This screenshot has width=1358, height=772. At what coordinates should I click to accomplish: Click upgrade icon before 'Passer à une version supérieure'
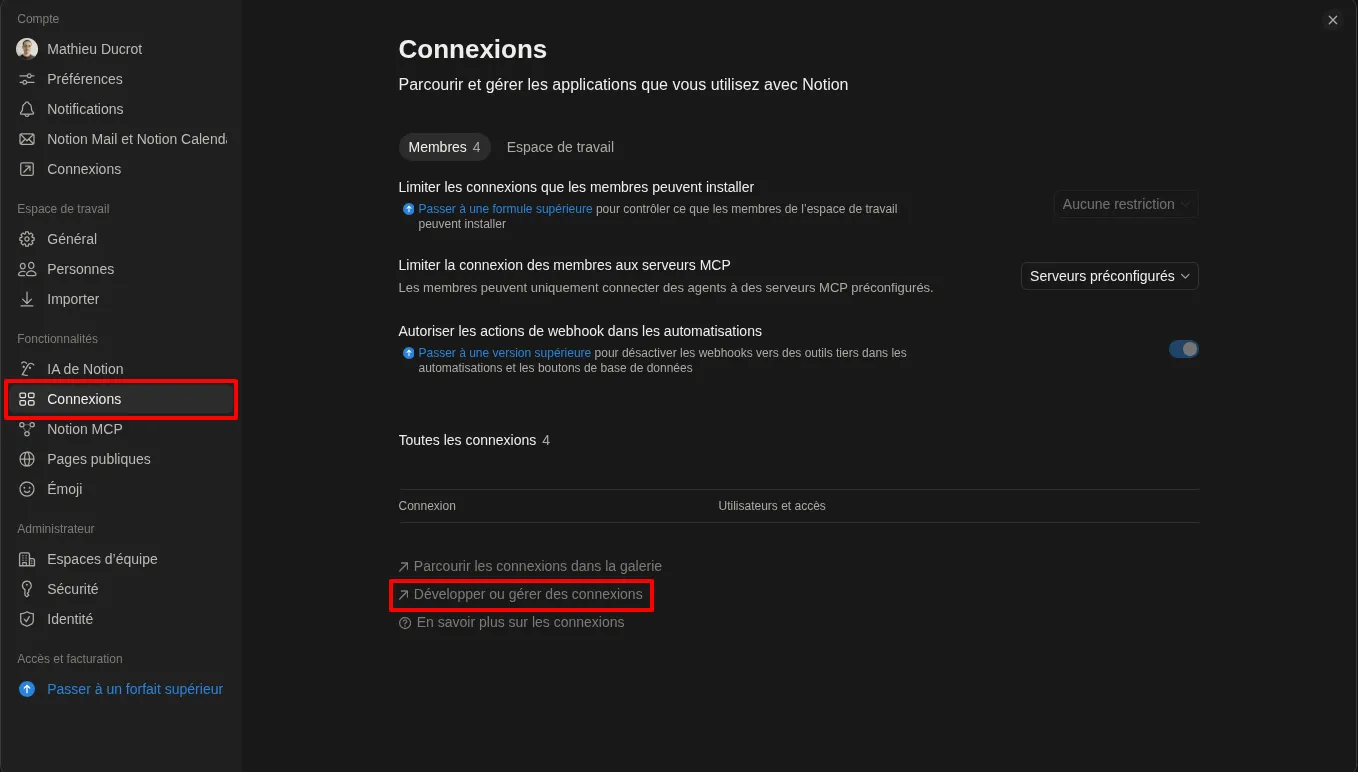coord(408,353)
